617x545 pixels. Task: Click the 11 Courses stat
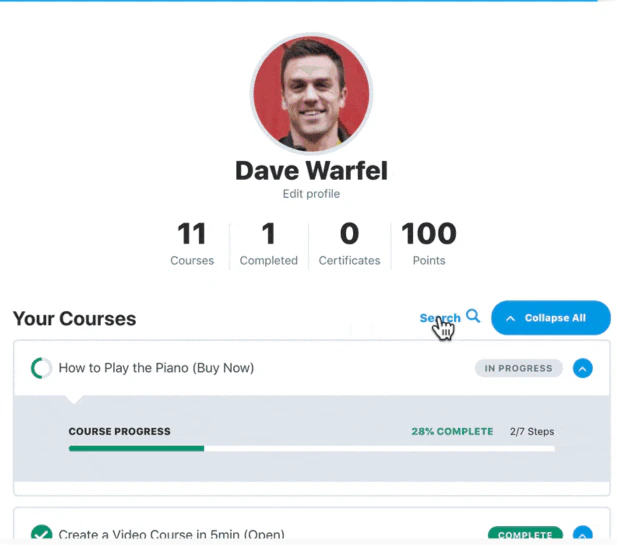[192, 244]
